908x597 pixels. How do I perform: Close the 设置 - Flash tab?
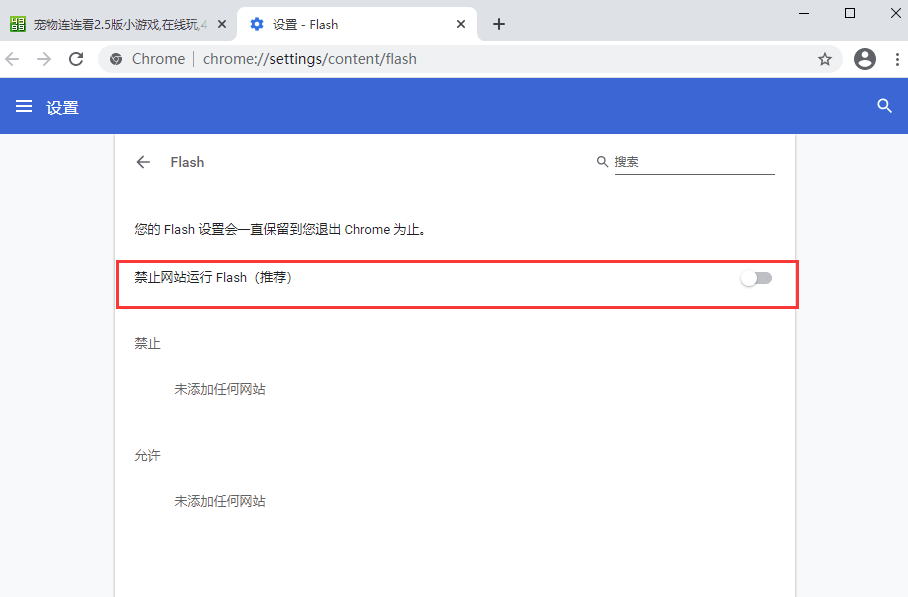click(461, 24)
